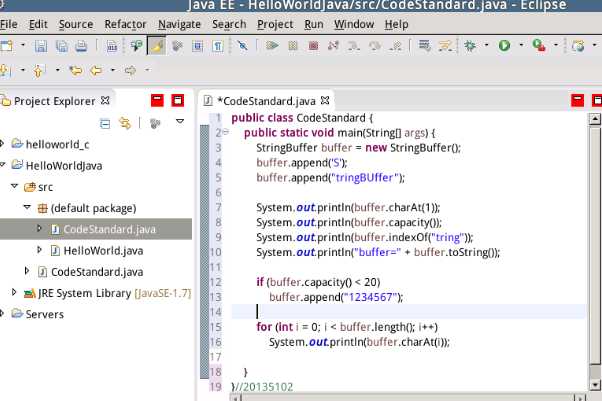The width and height of the screenshot is (602, 401).
Task: Open the Run configurations dropdown arrow
Action: point(521,45)
